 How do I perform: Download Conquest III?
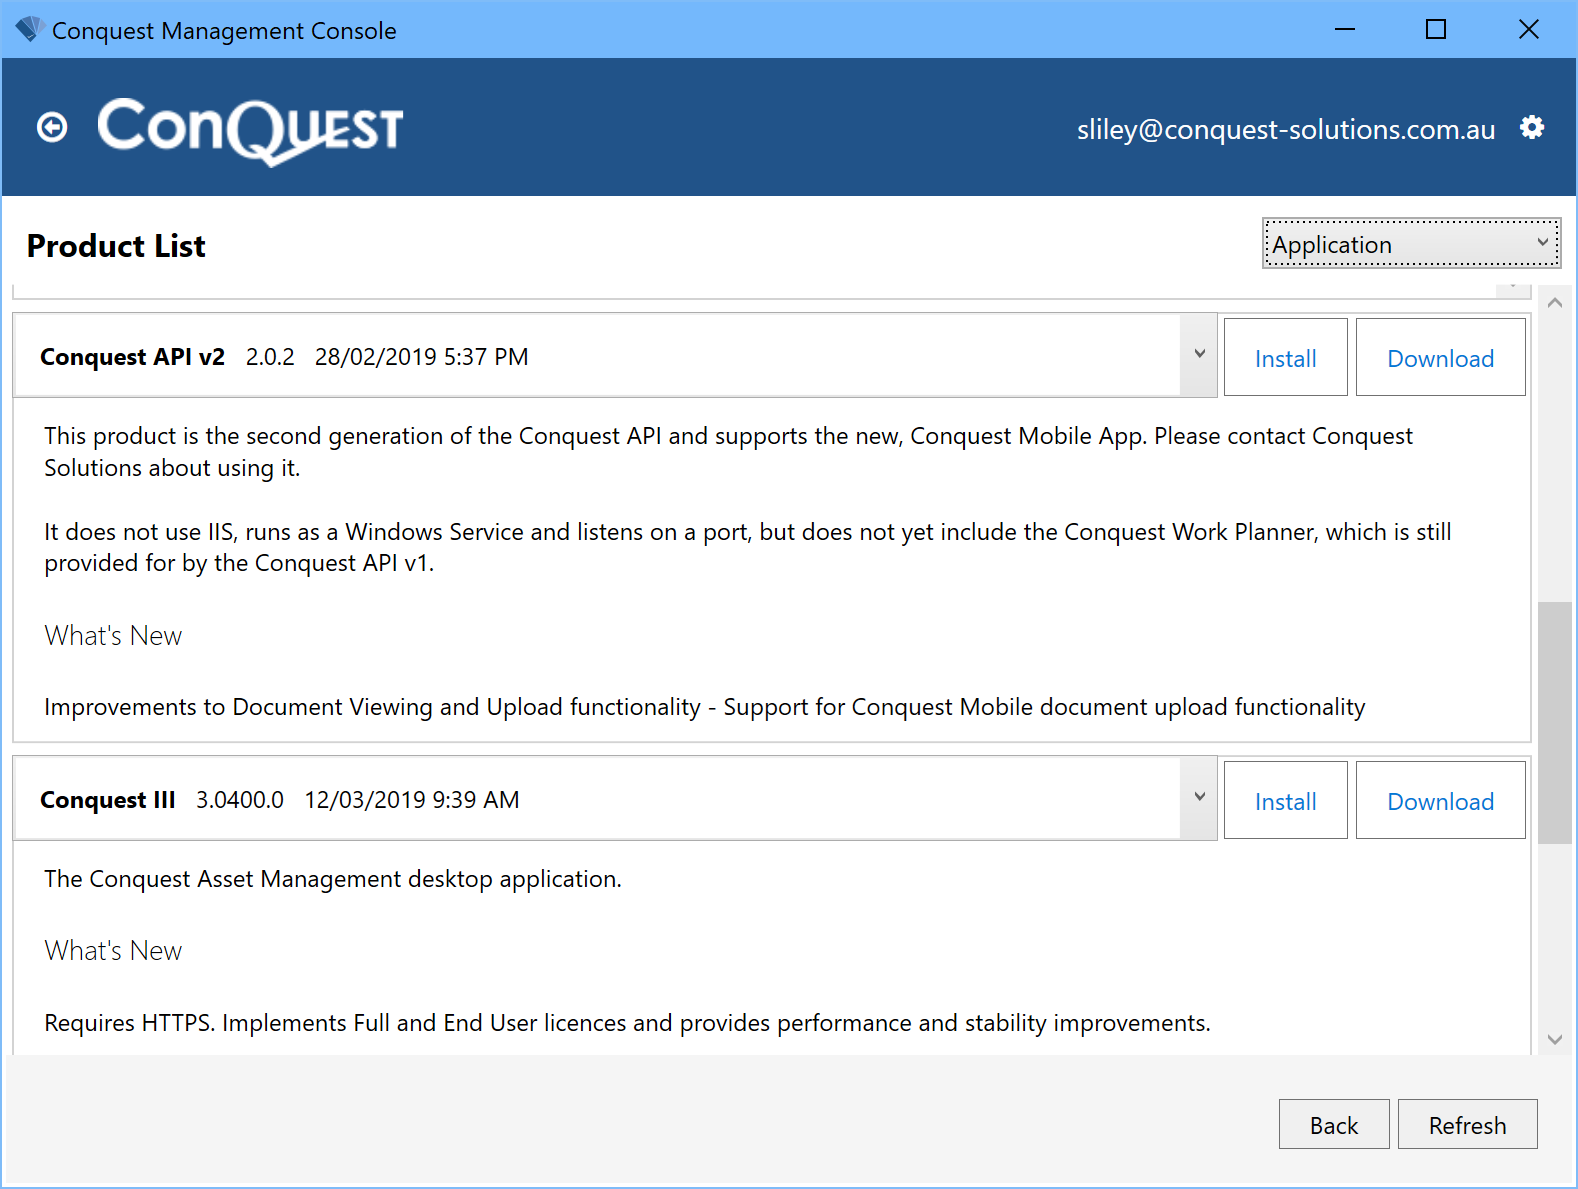(x=1440, y=801)
